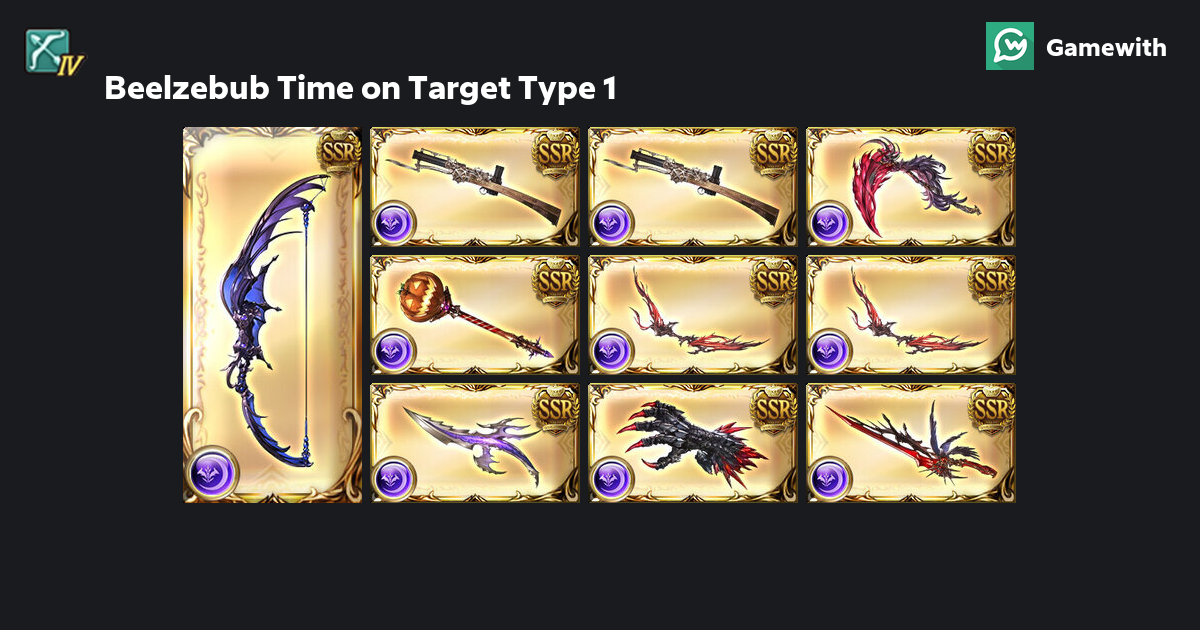
Task: Select the second rifle weapon card
Action: (x=694, y=187)
